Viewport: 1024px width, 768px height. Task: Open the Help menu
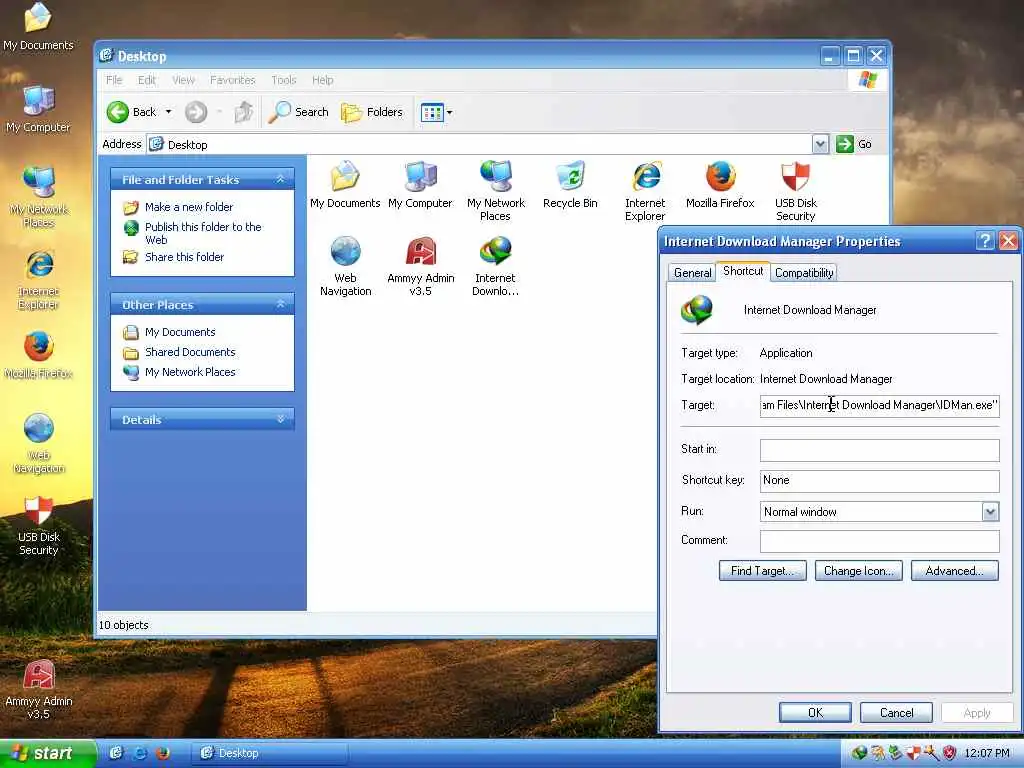tap(323, 80)
